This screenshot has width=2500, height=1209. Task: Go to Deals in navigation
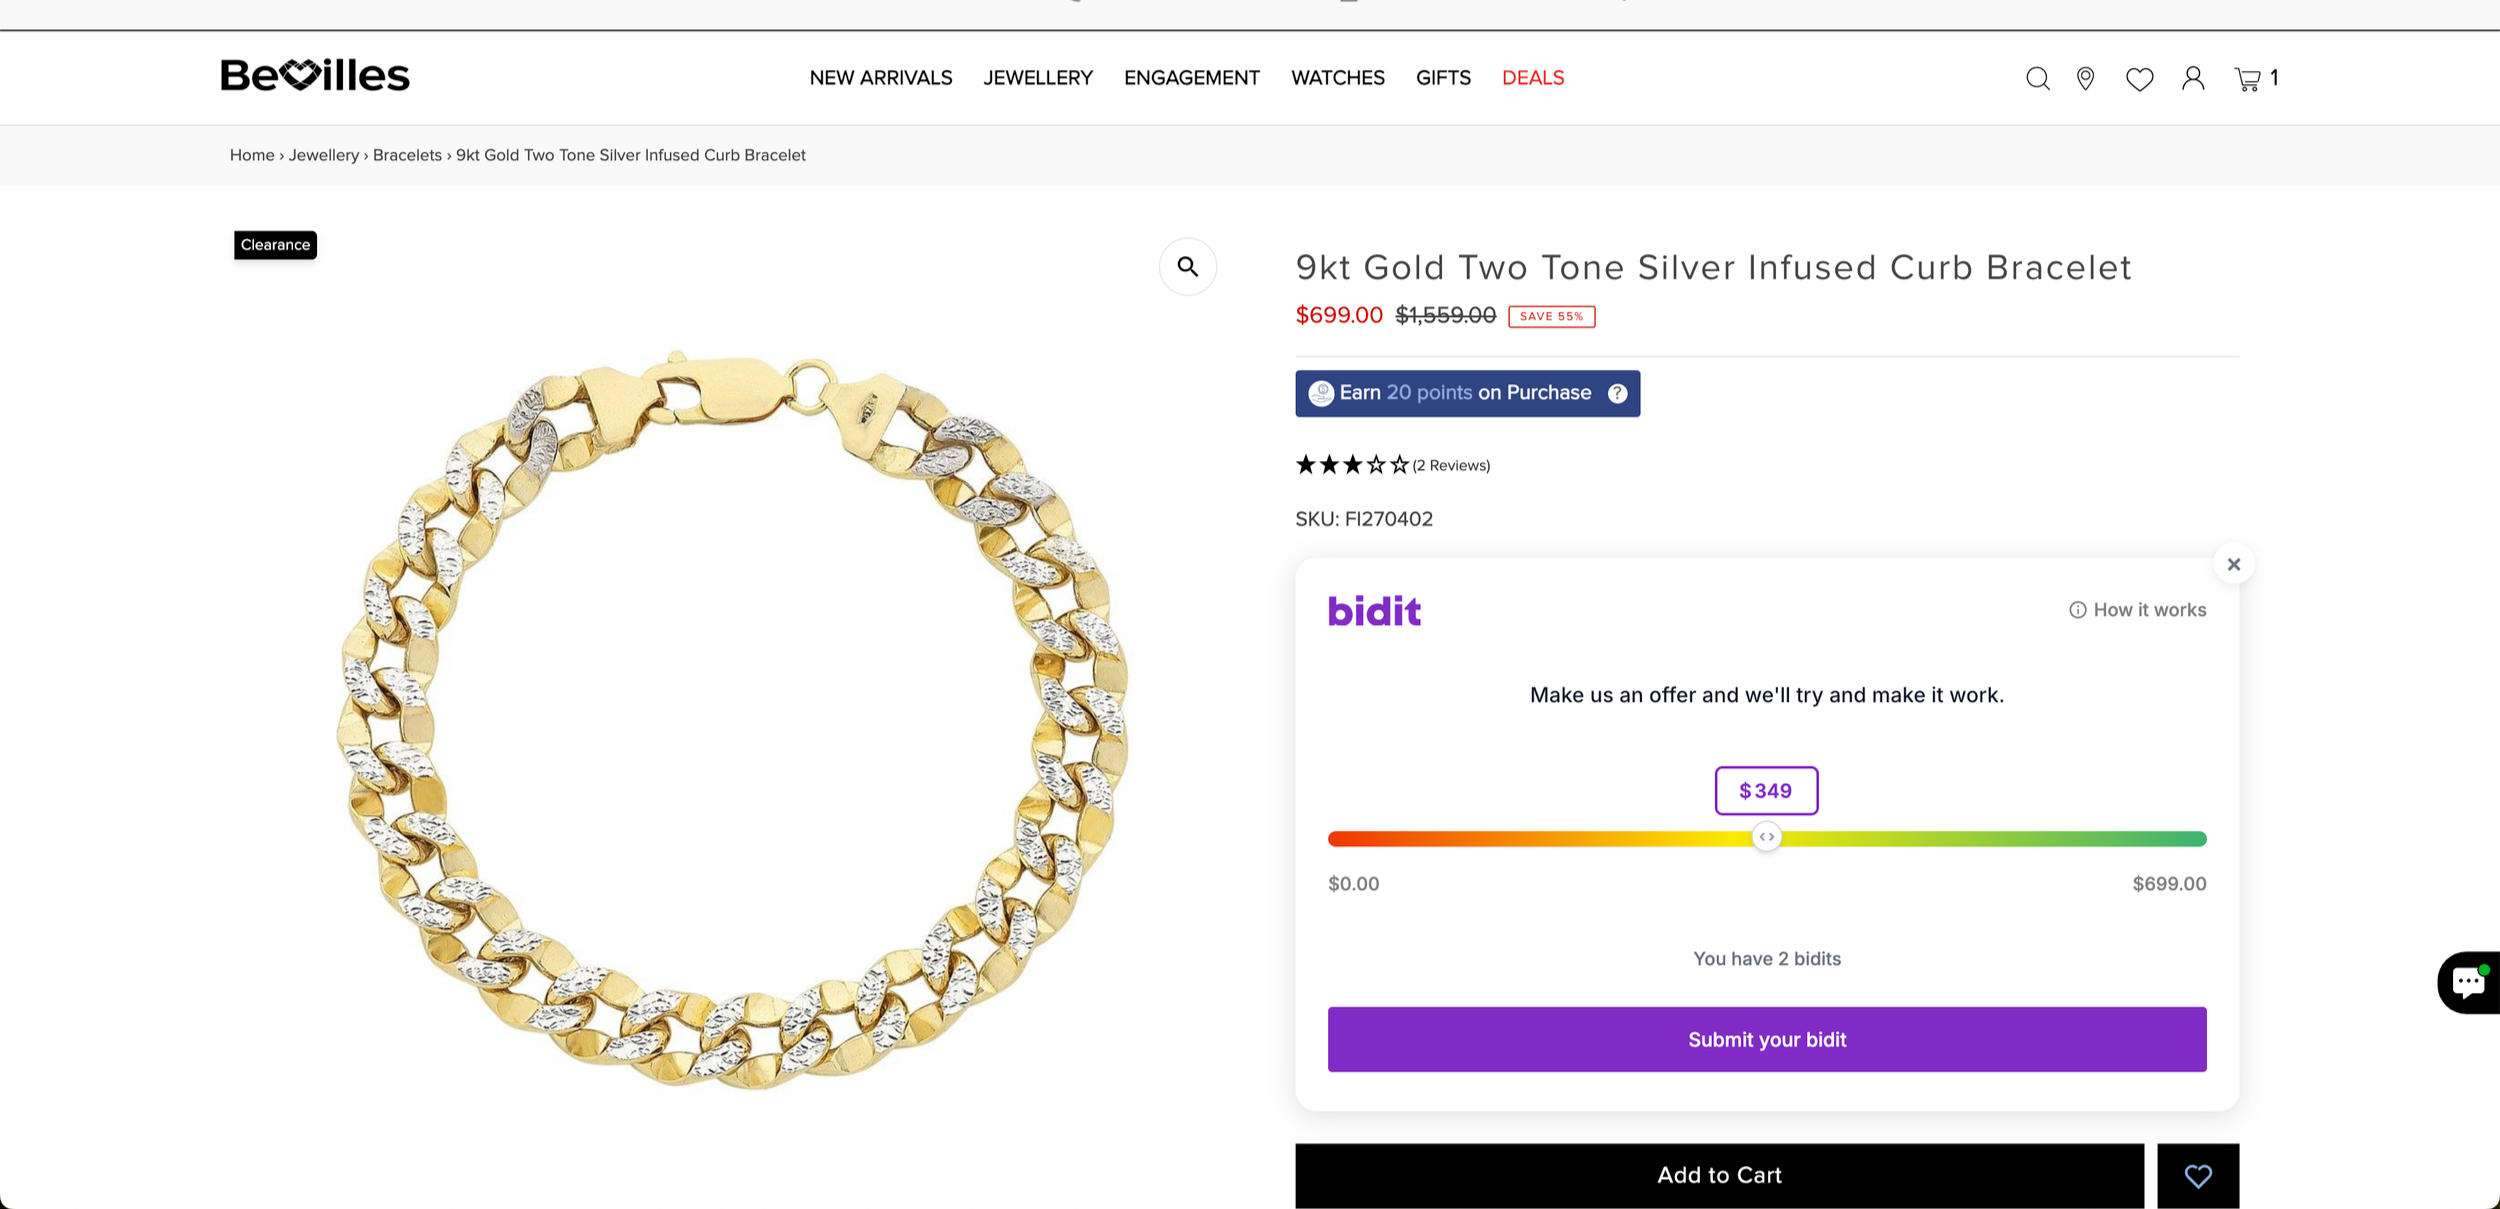coord(1532,78)
